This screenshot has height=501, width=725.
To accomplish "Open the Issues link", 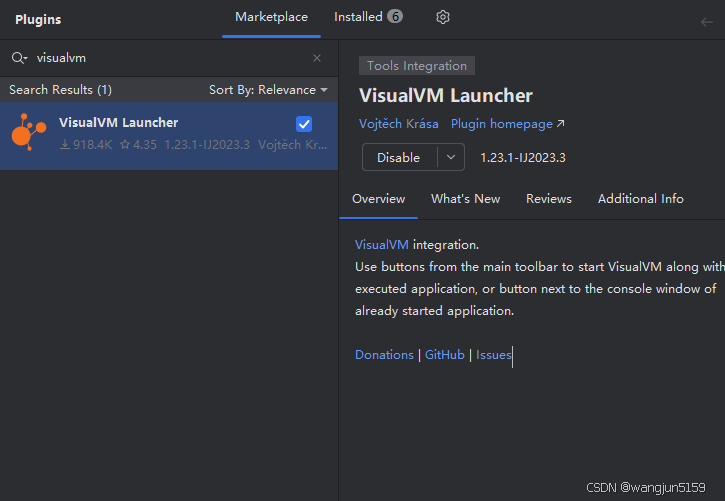I will (x=493, y=354).
